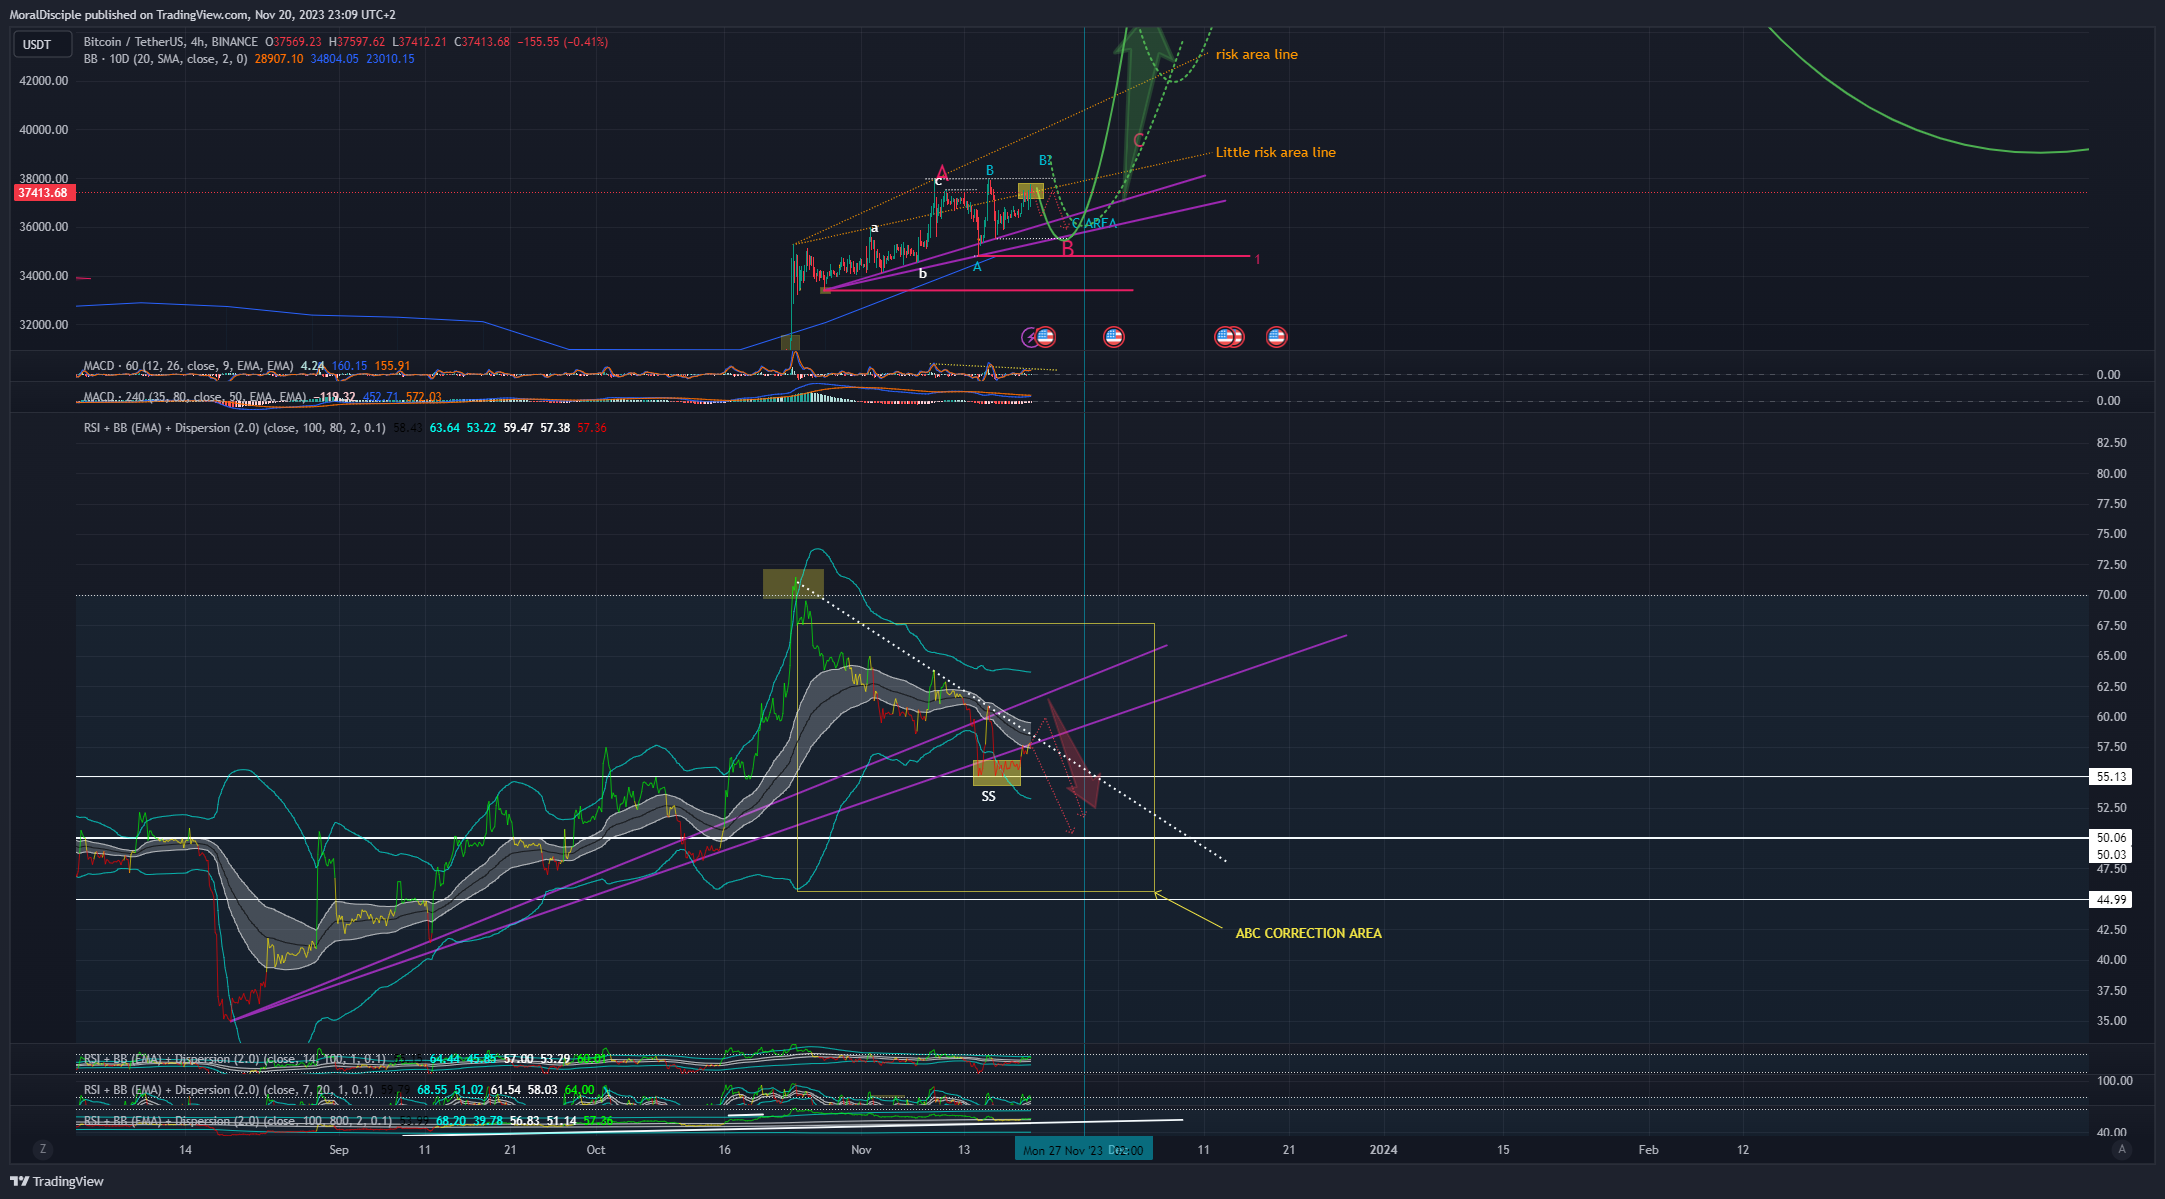The height and width of the screenshot is (1199, 2165).
Task: Click the 55.13 horizontal line price label
Action: (x=2111, y=777)
